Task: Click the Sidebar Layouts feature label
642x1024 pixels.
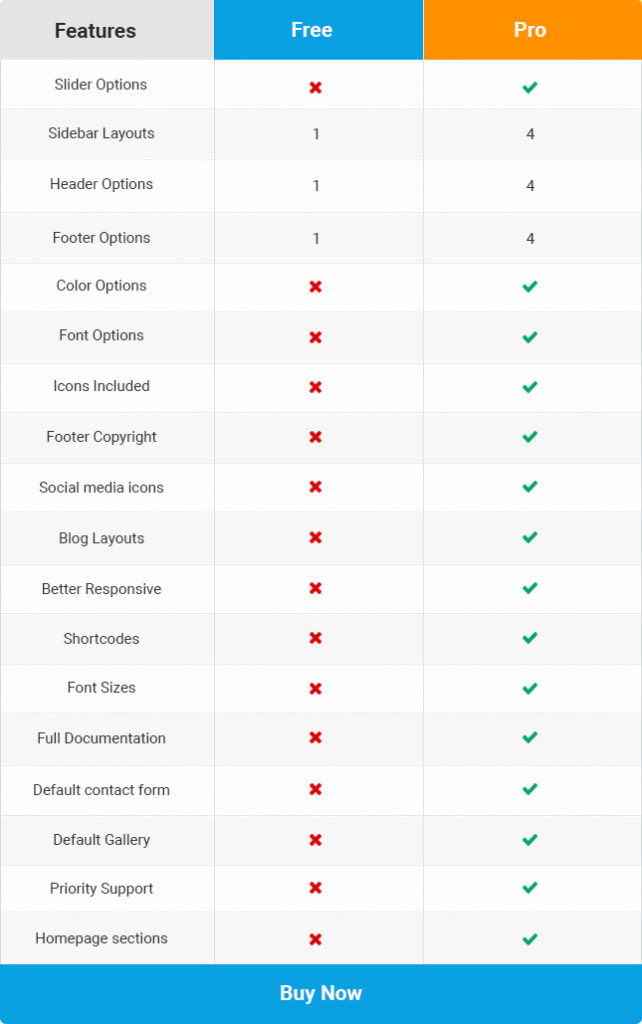Action: (101, 133)
